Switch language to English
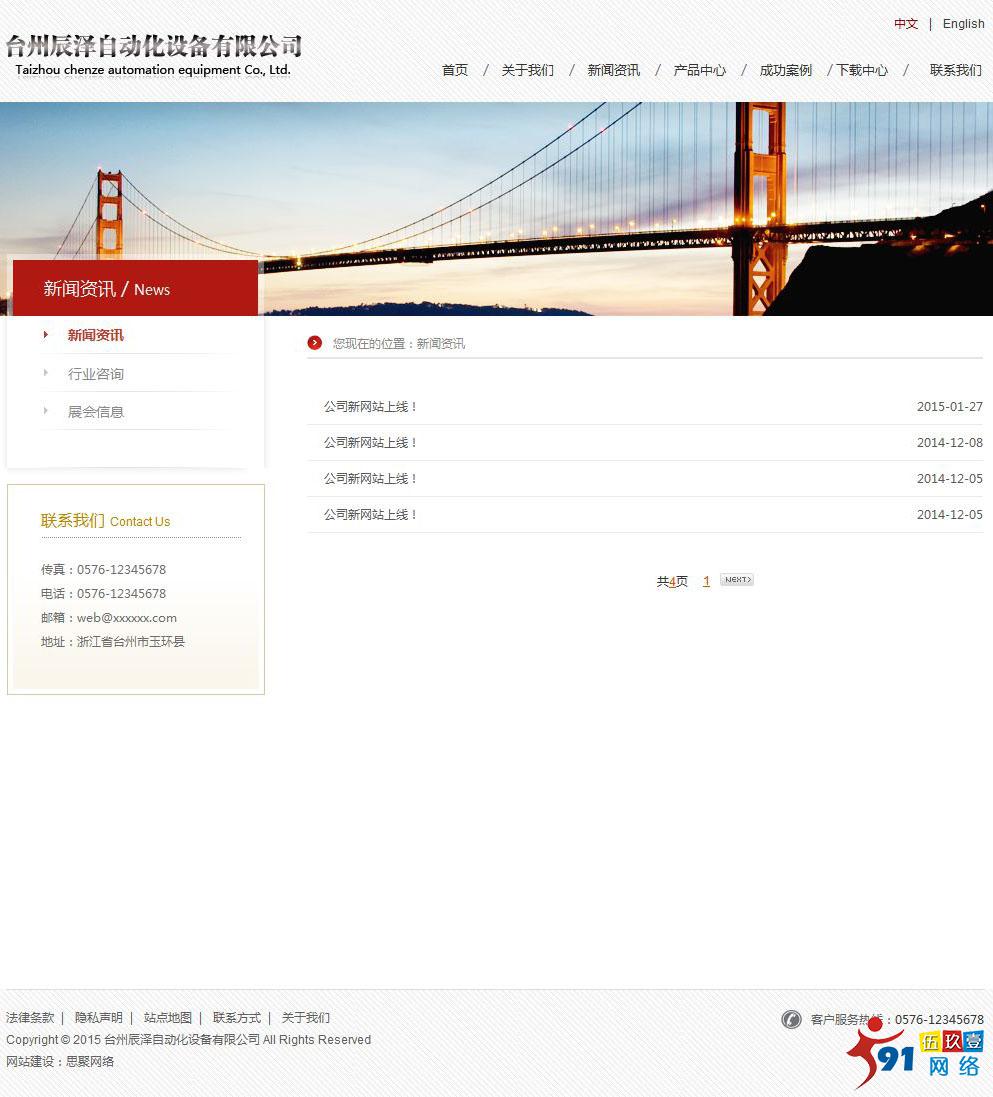The width and height of the screenshot is (993, 1097). 963,24
